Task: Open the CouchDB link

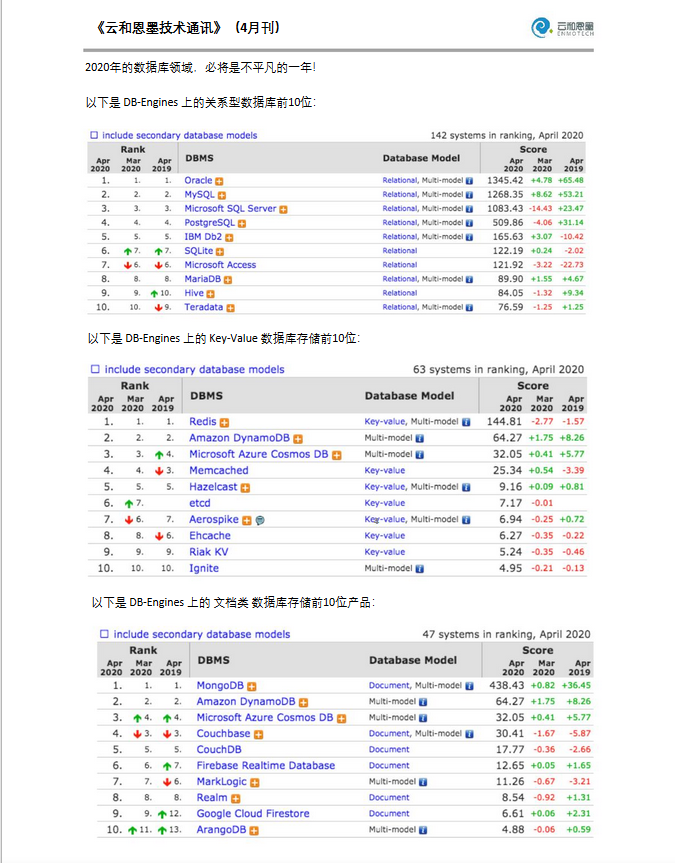Action: pyautogui.click(x=219, y=750)
